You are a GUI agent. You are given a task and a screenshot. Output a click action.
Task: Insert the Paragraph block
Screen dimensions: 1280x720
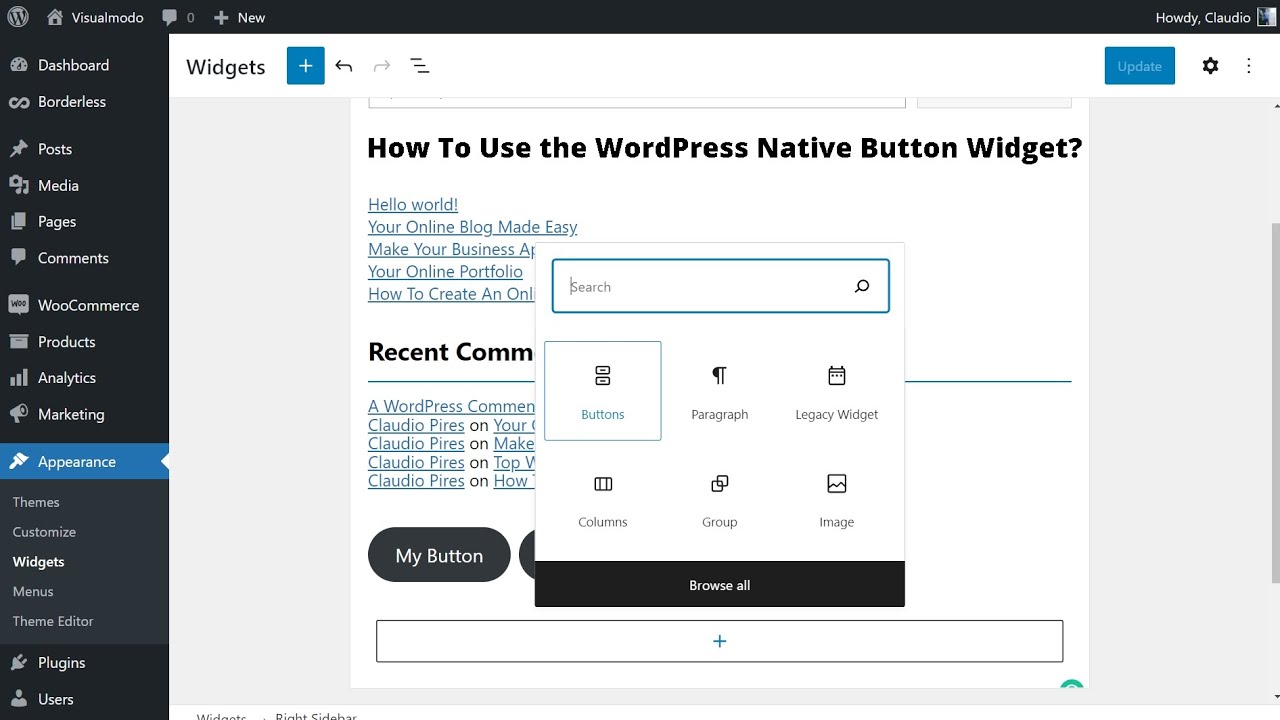[x=720, y=391]
